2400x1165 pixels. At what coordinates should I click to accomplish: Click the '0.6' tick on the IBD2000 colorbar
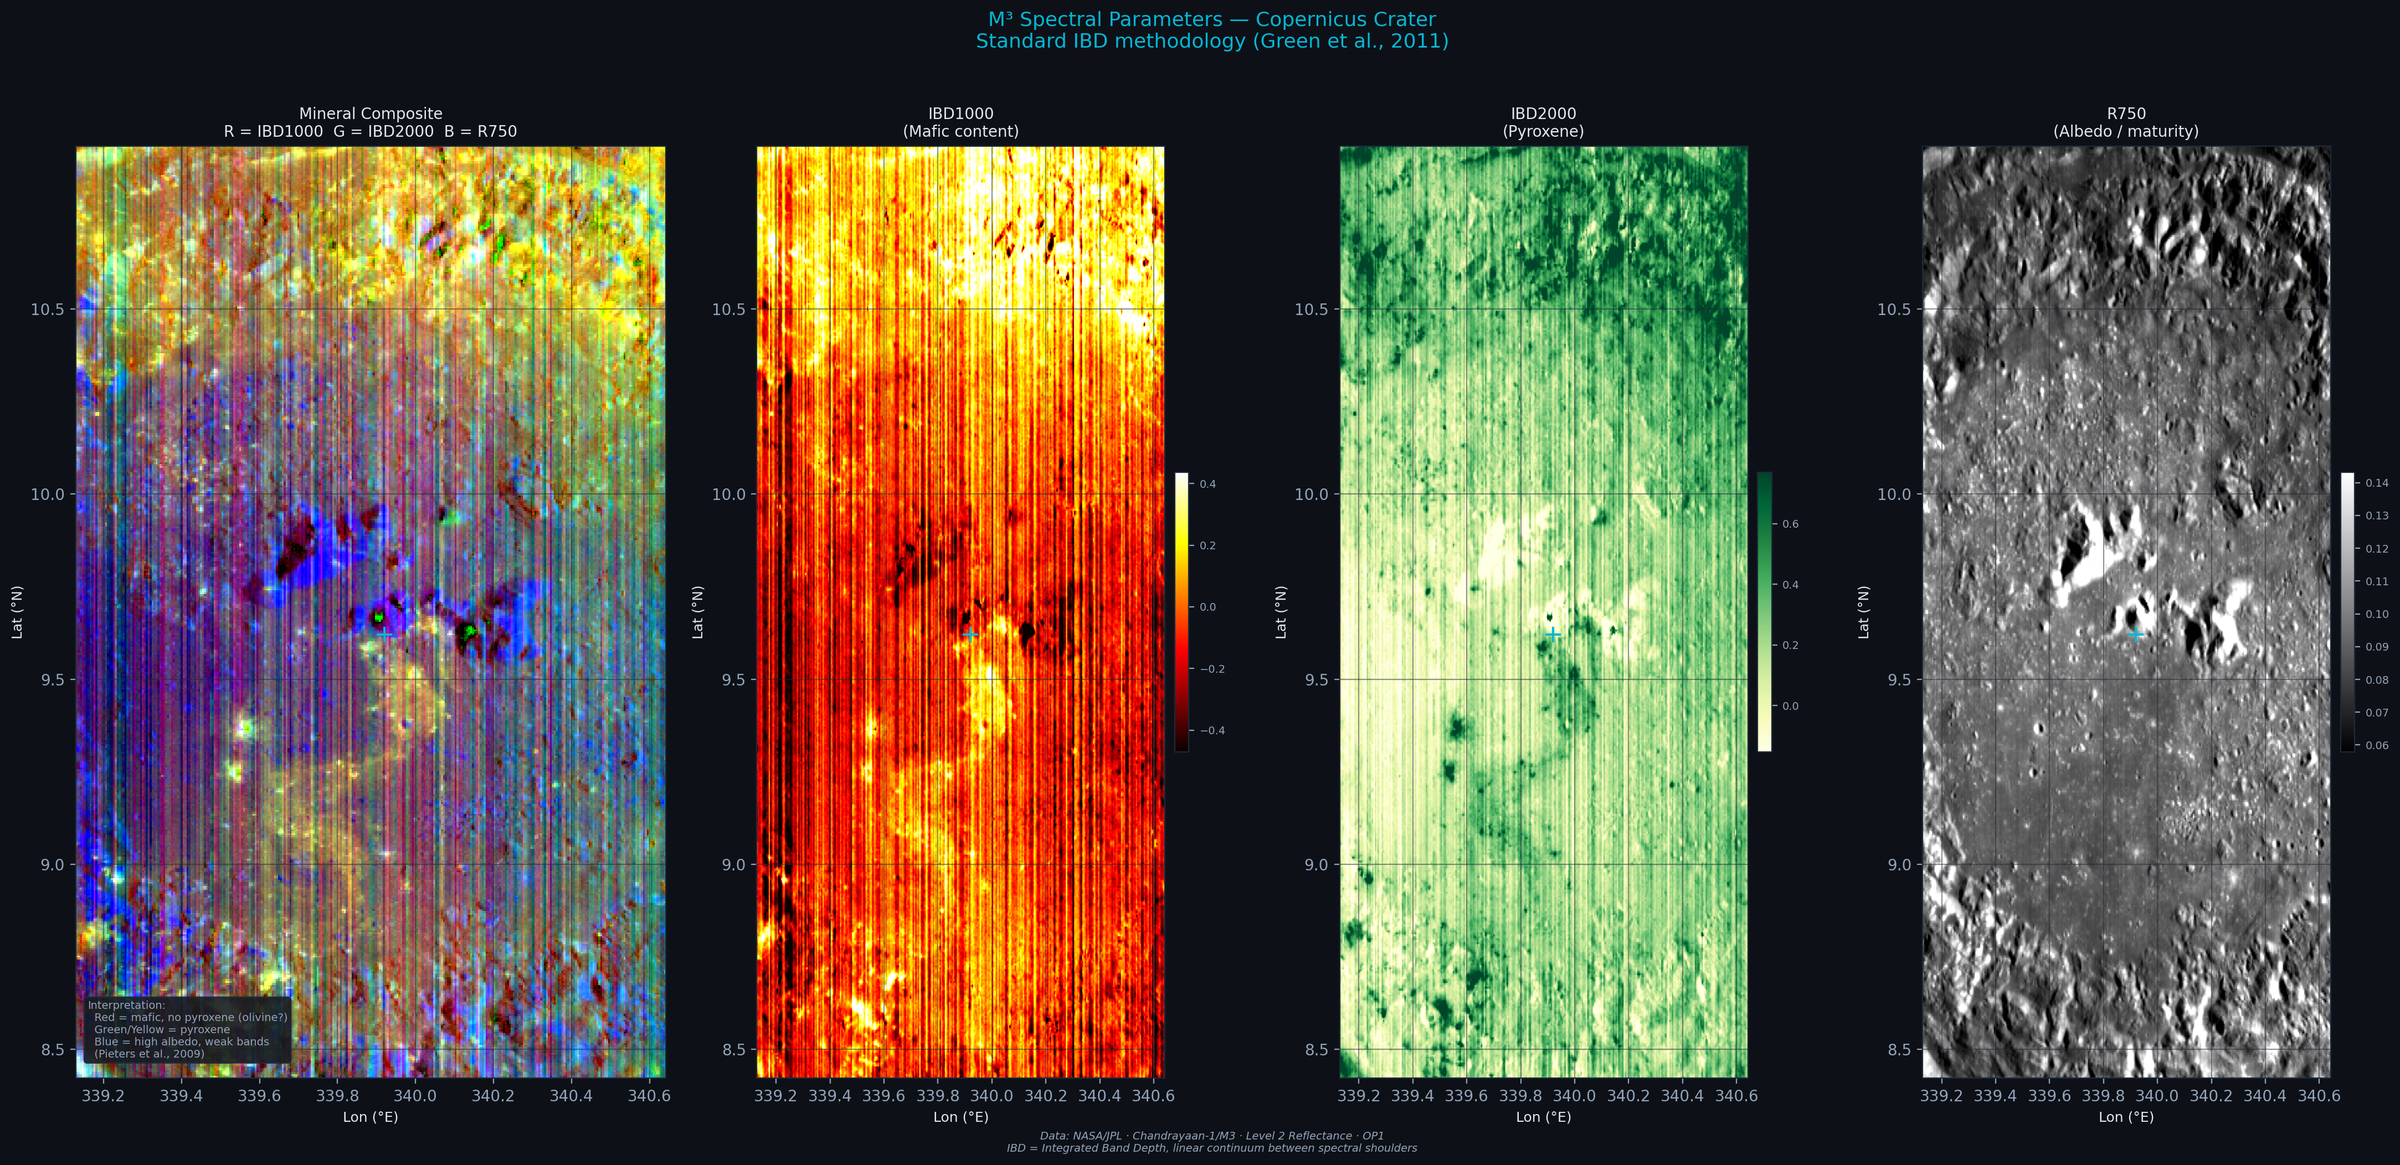click(1790, 524)
